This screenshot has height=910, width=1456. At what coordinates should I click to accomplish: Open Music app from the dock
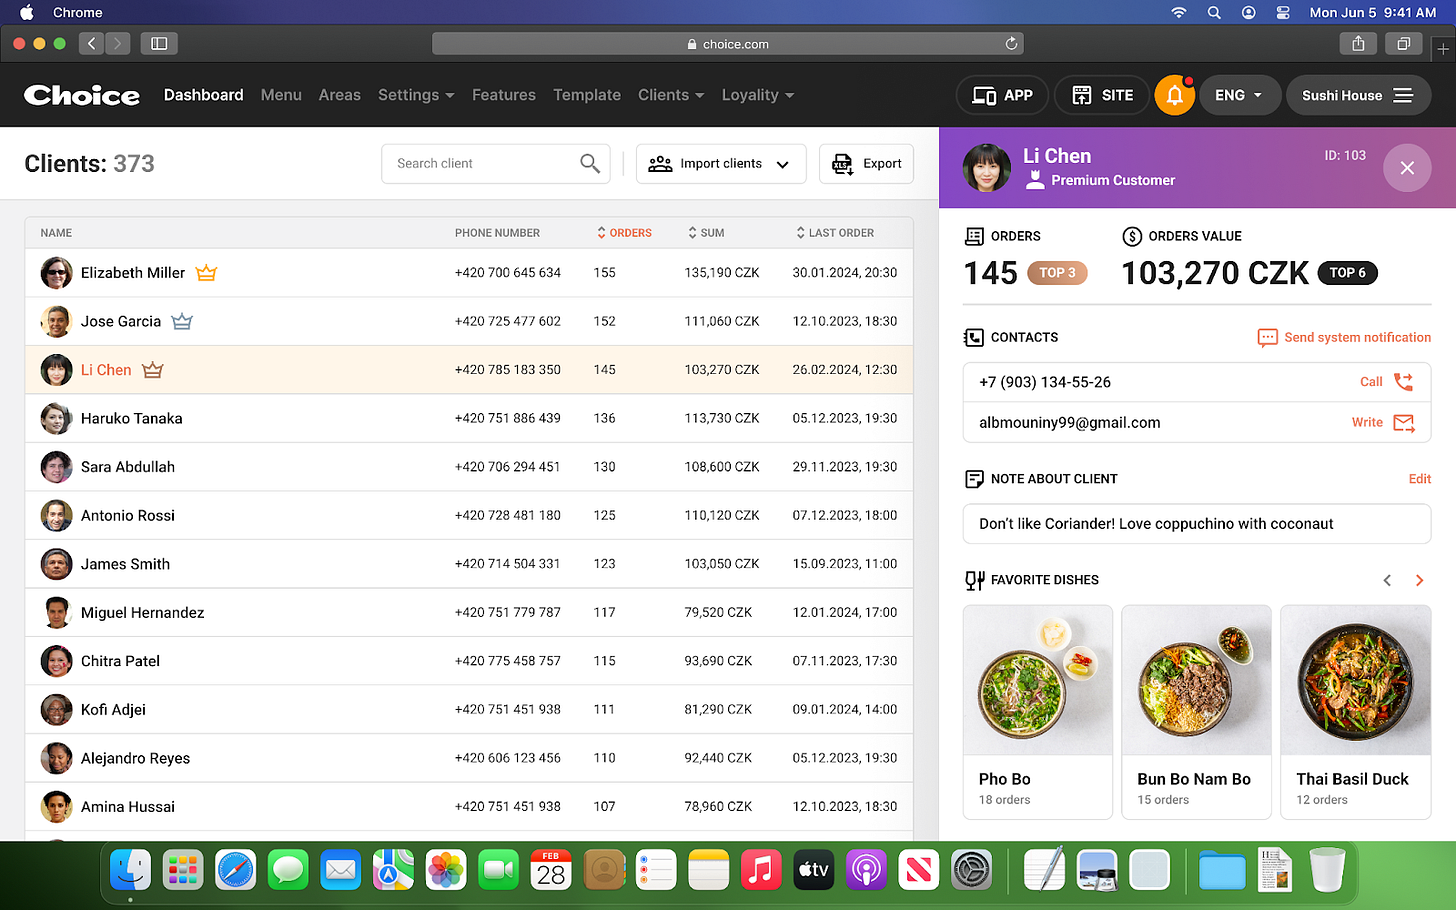[761, 870]
